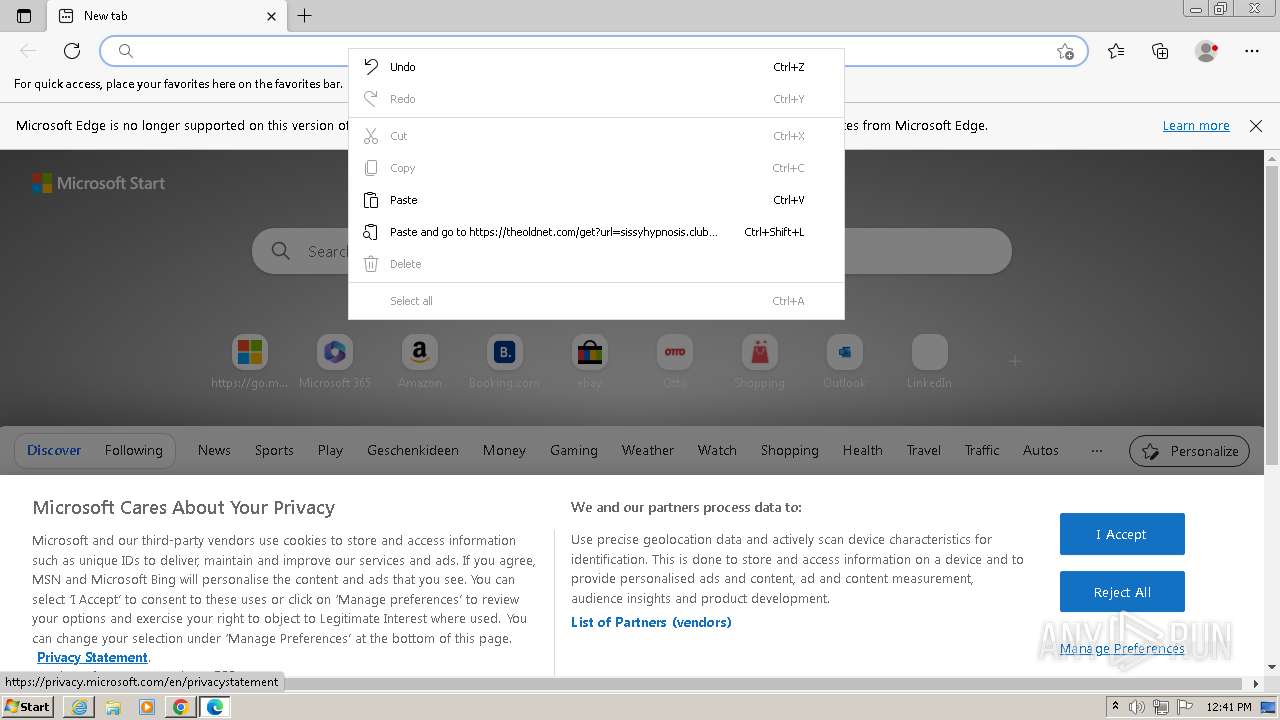Open the Traffic feed category
The image size is (1280, 720).
(982, 451)
